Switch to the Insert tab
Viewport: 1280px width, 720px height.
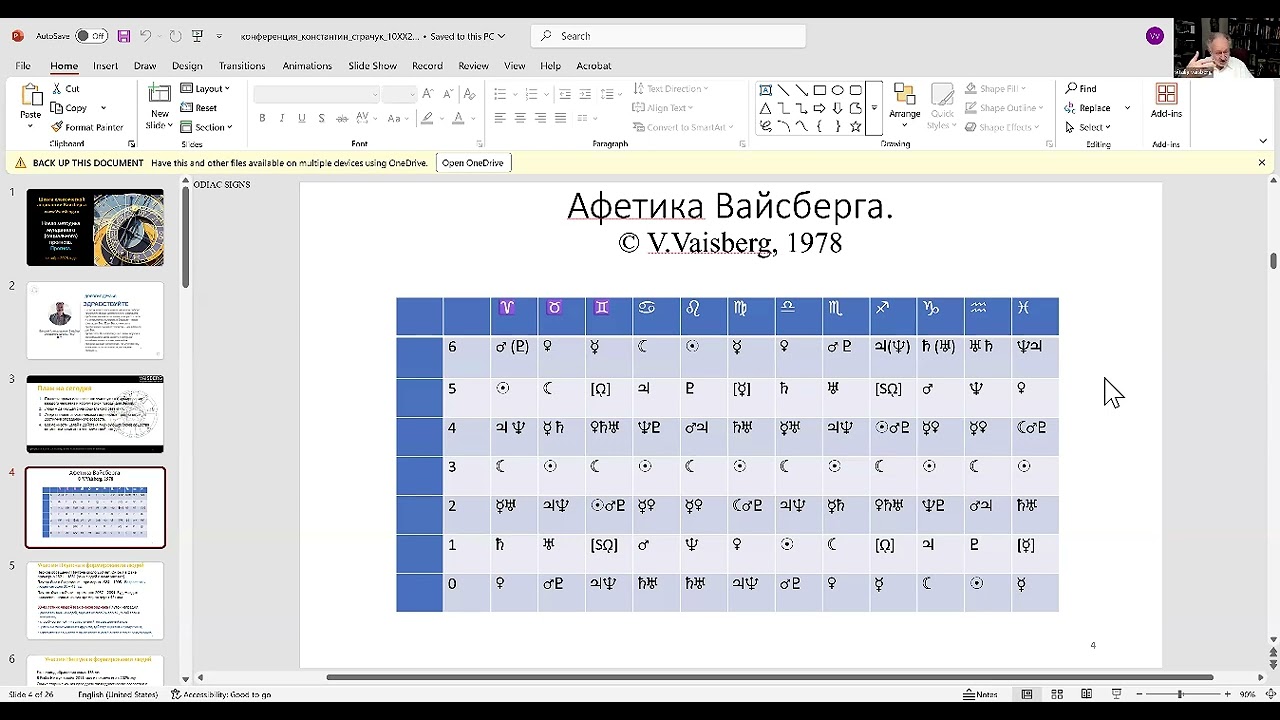(x=105, y=66)
